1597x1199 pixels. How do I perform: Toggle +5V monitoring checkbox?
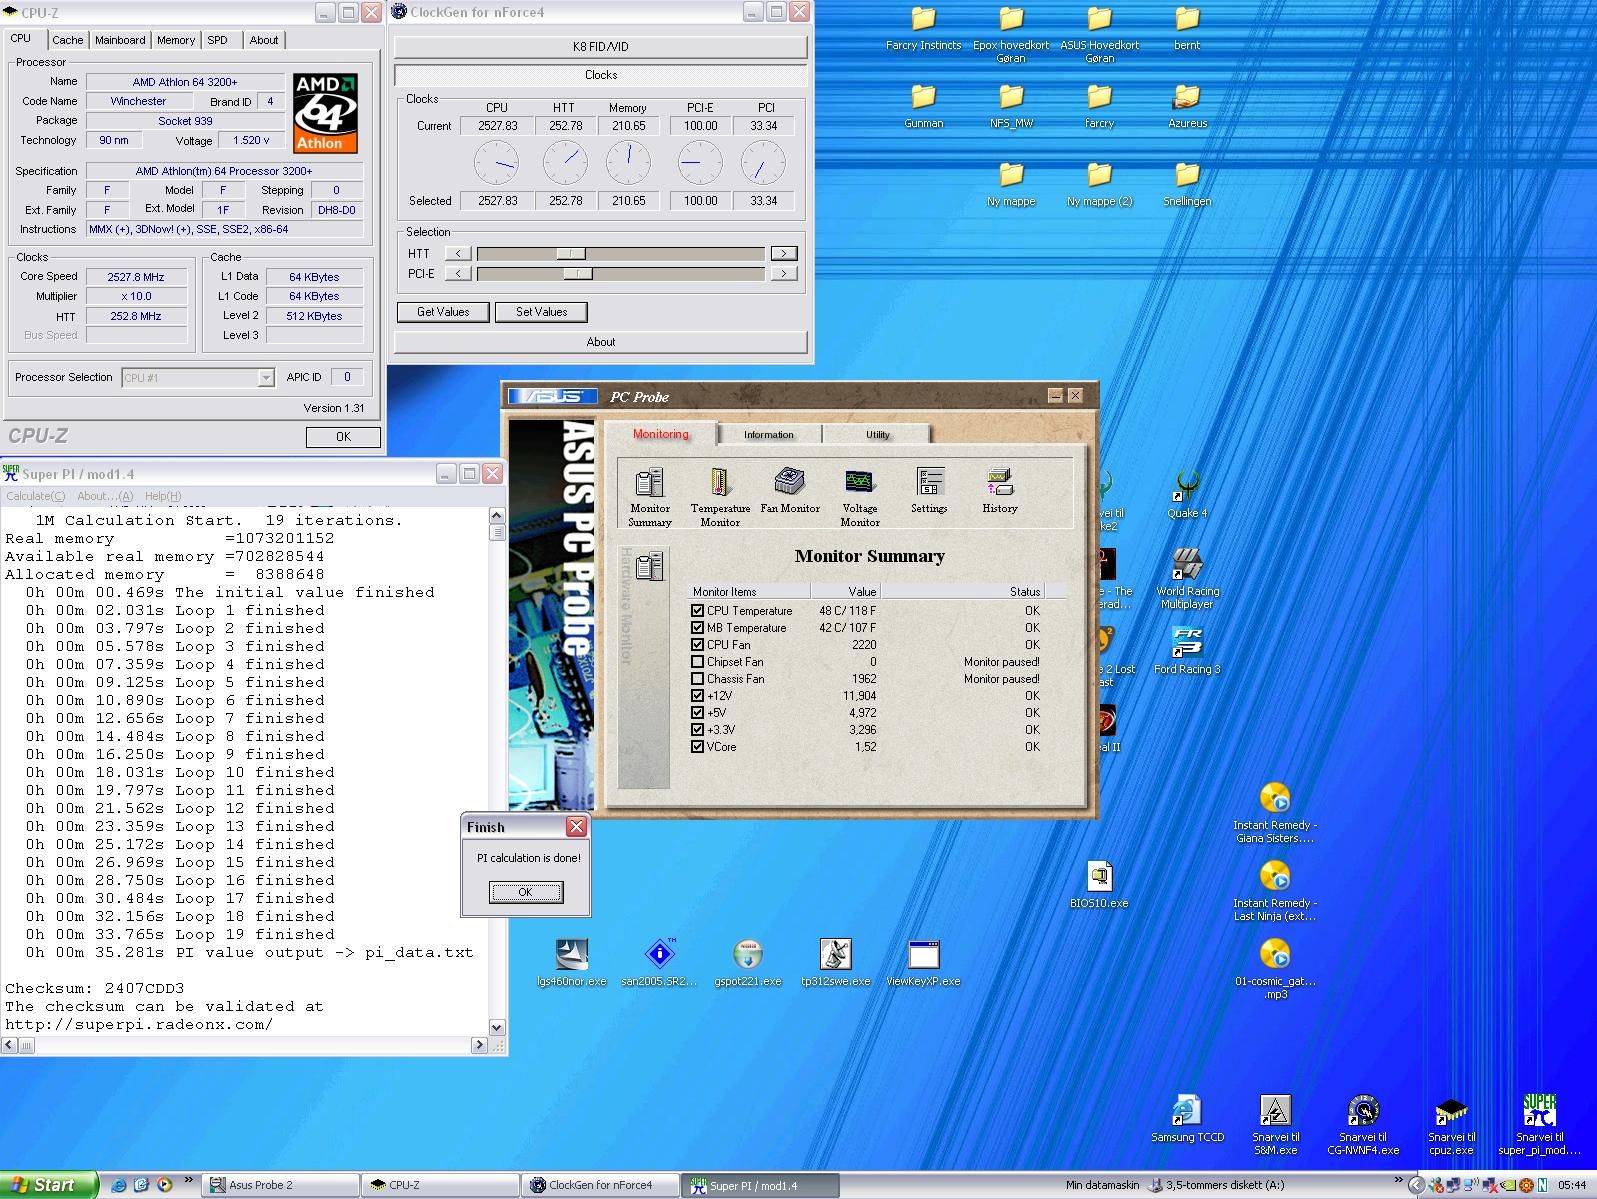pyautogui.click(x=697, y=712)
